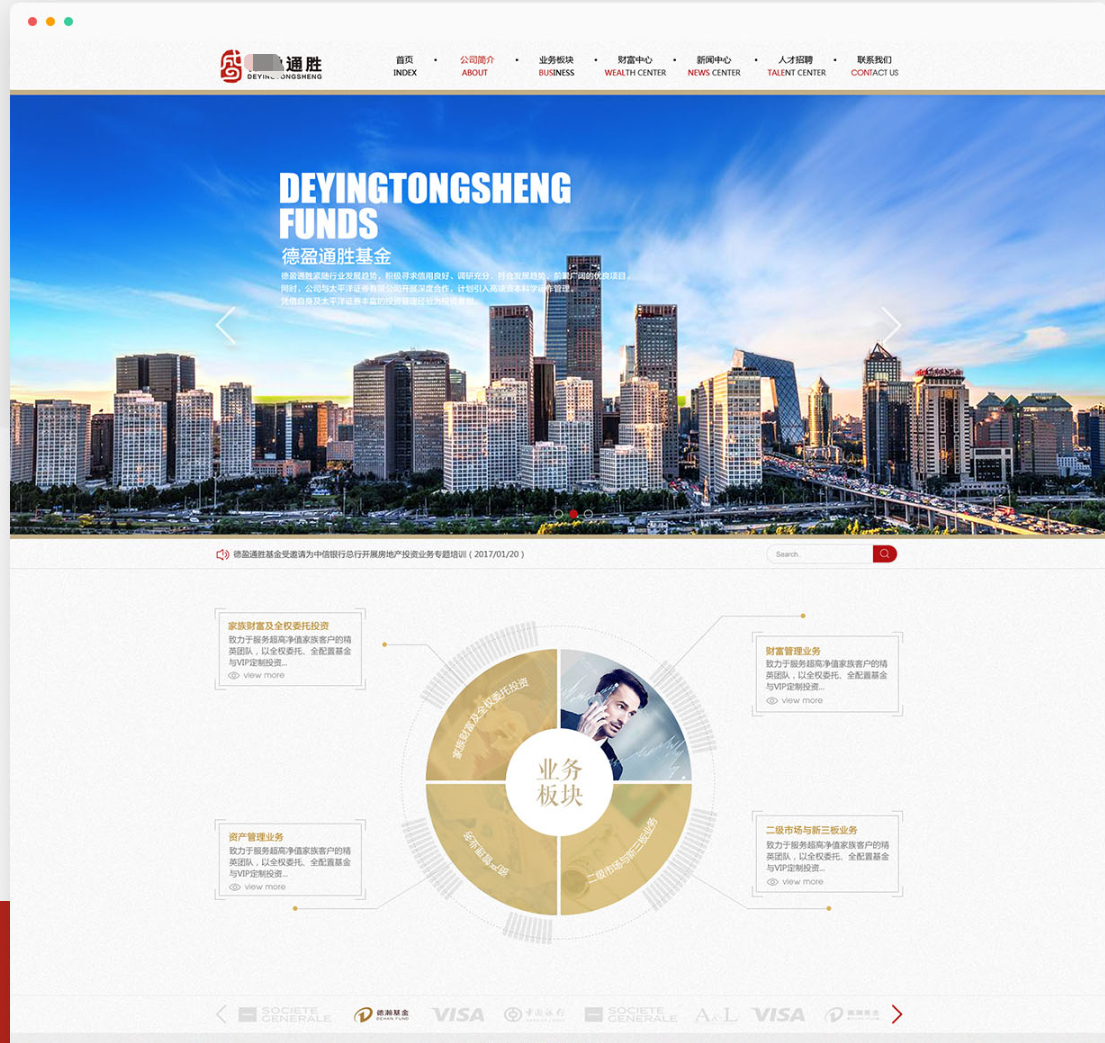This screenshot has height=1043, width=1105.
Task: Open 联系我们 CONTACT US page
Action: (874, 66)
